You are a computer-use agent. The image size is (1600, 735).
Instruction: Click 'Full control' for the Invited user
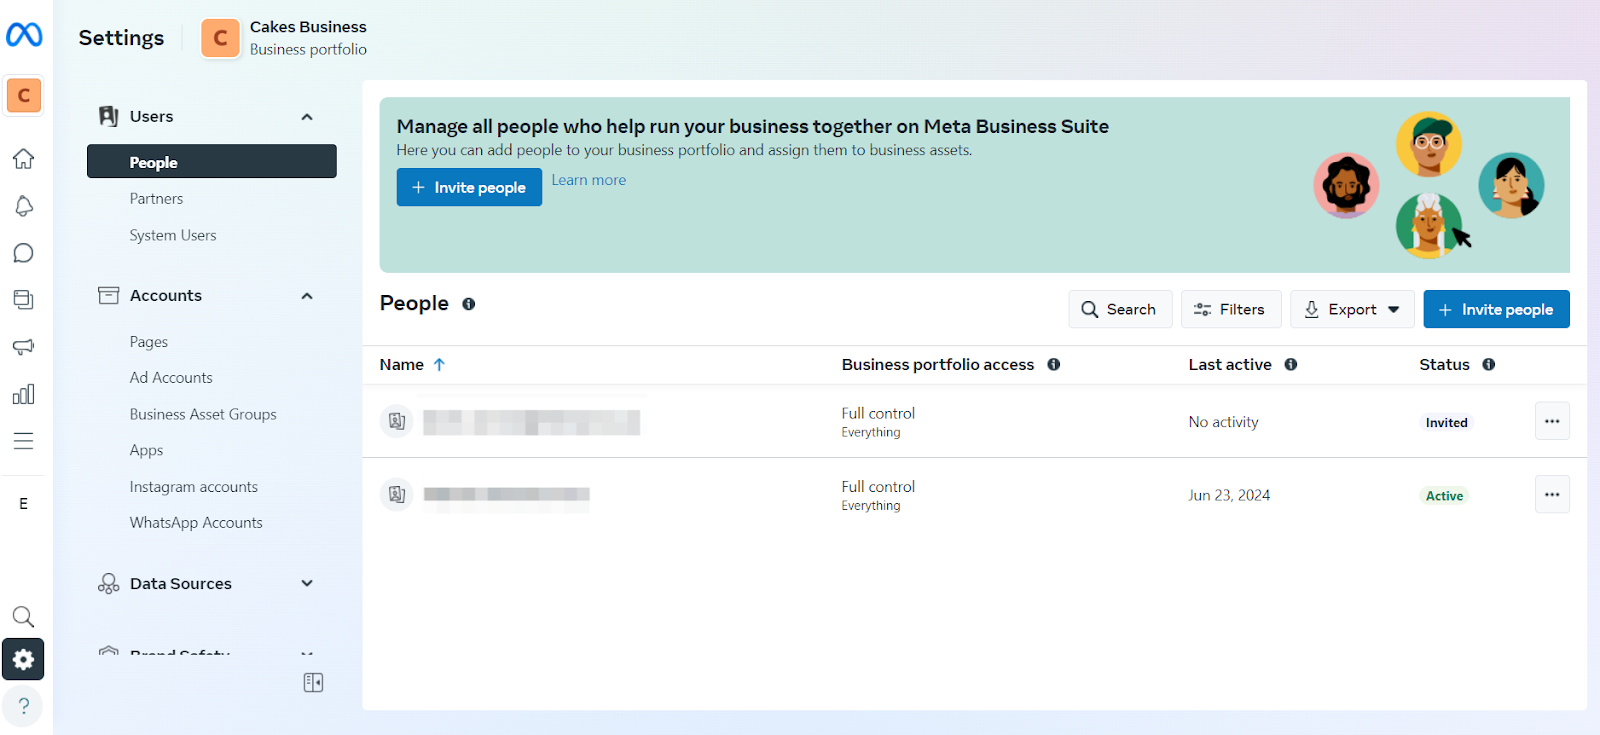tap(878, 413)
